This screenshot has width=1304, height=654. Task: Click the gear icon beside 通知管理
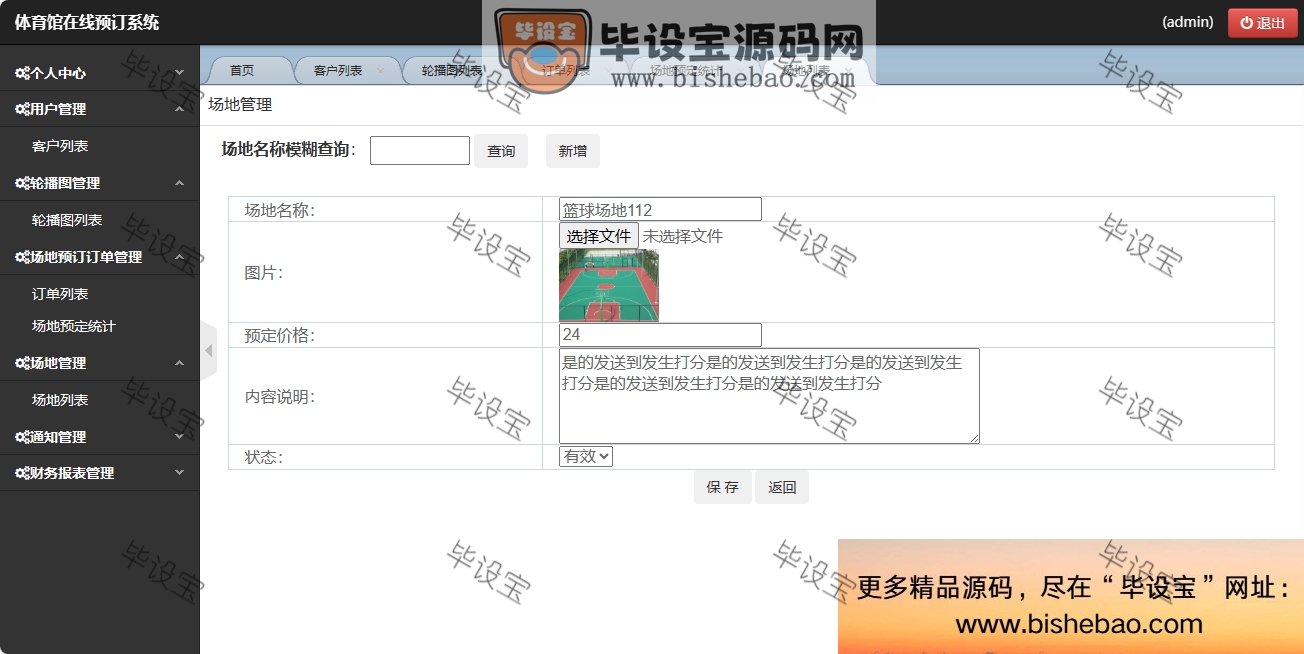[21, 437]
